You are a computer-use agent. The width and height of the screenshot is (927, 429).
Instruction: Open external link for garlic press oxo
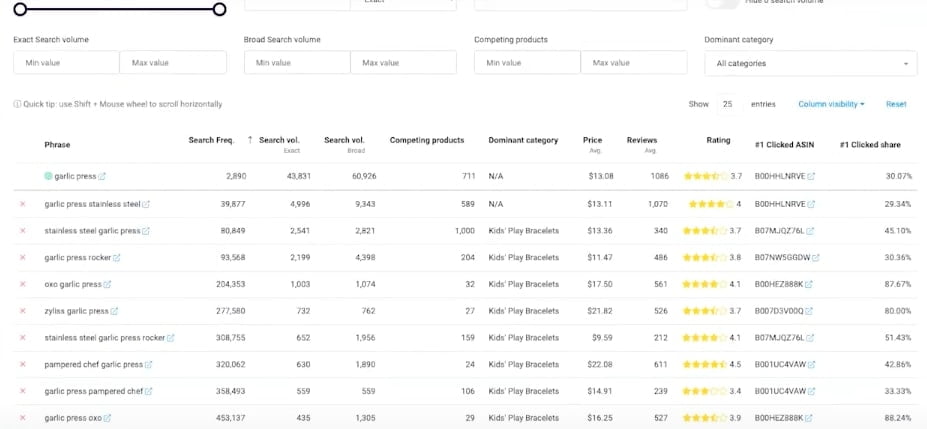(x=107, y=418)
